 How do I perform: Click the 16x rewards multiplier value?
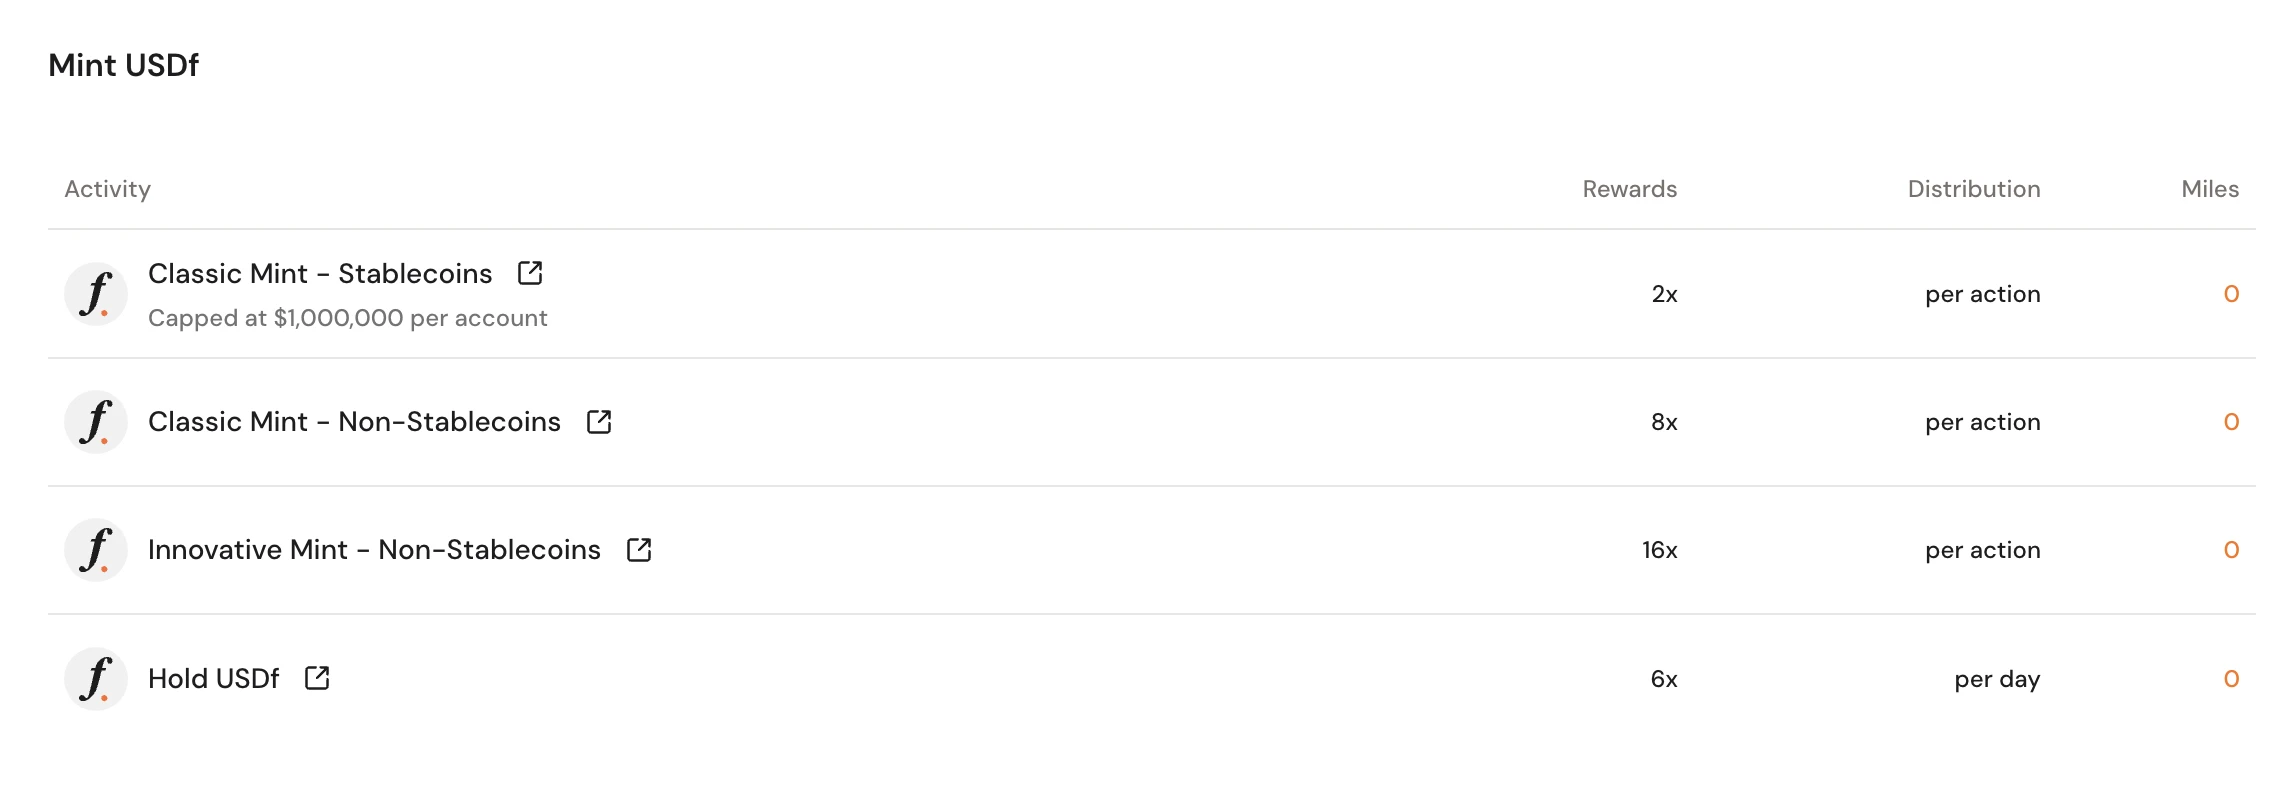pos(1659,550)
